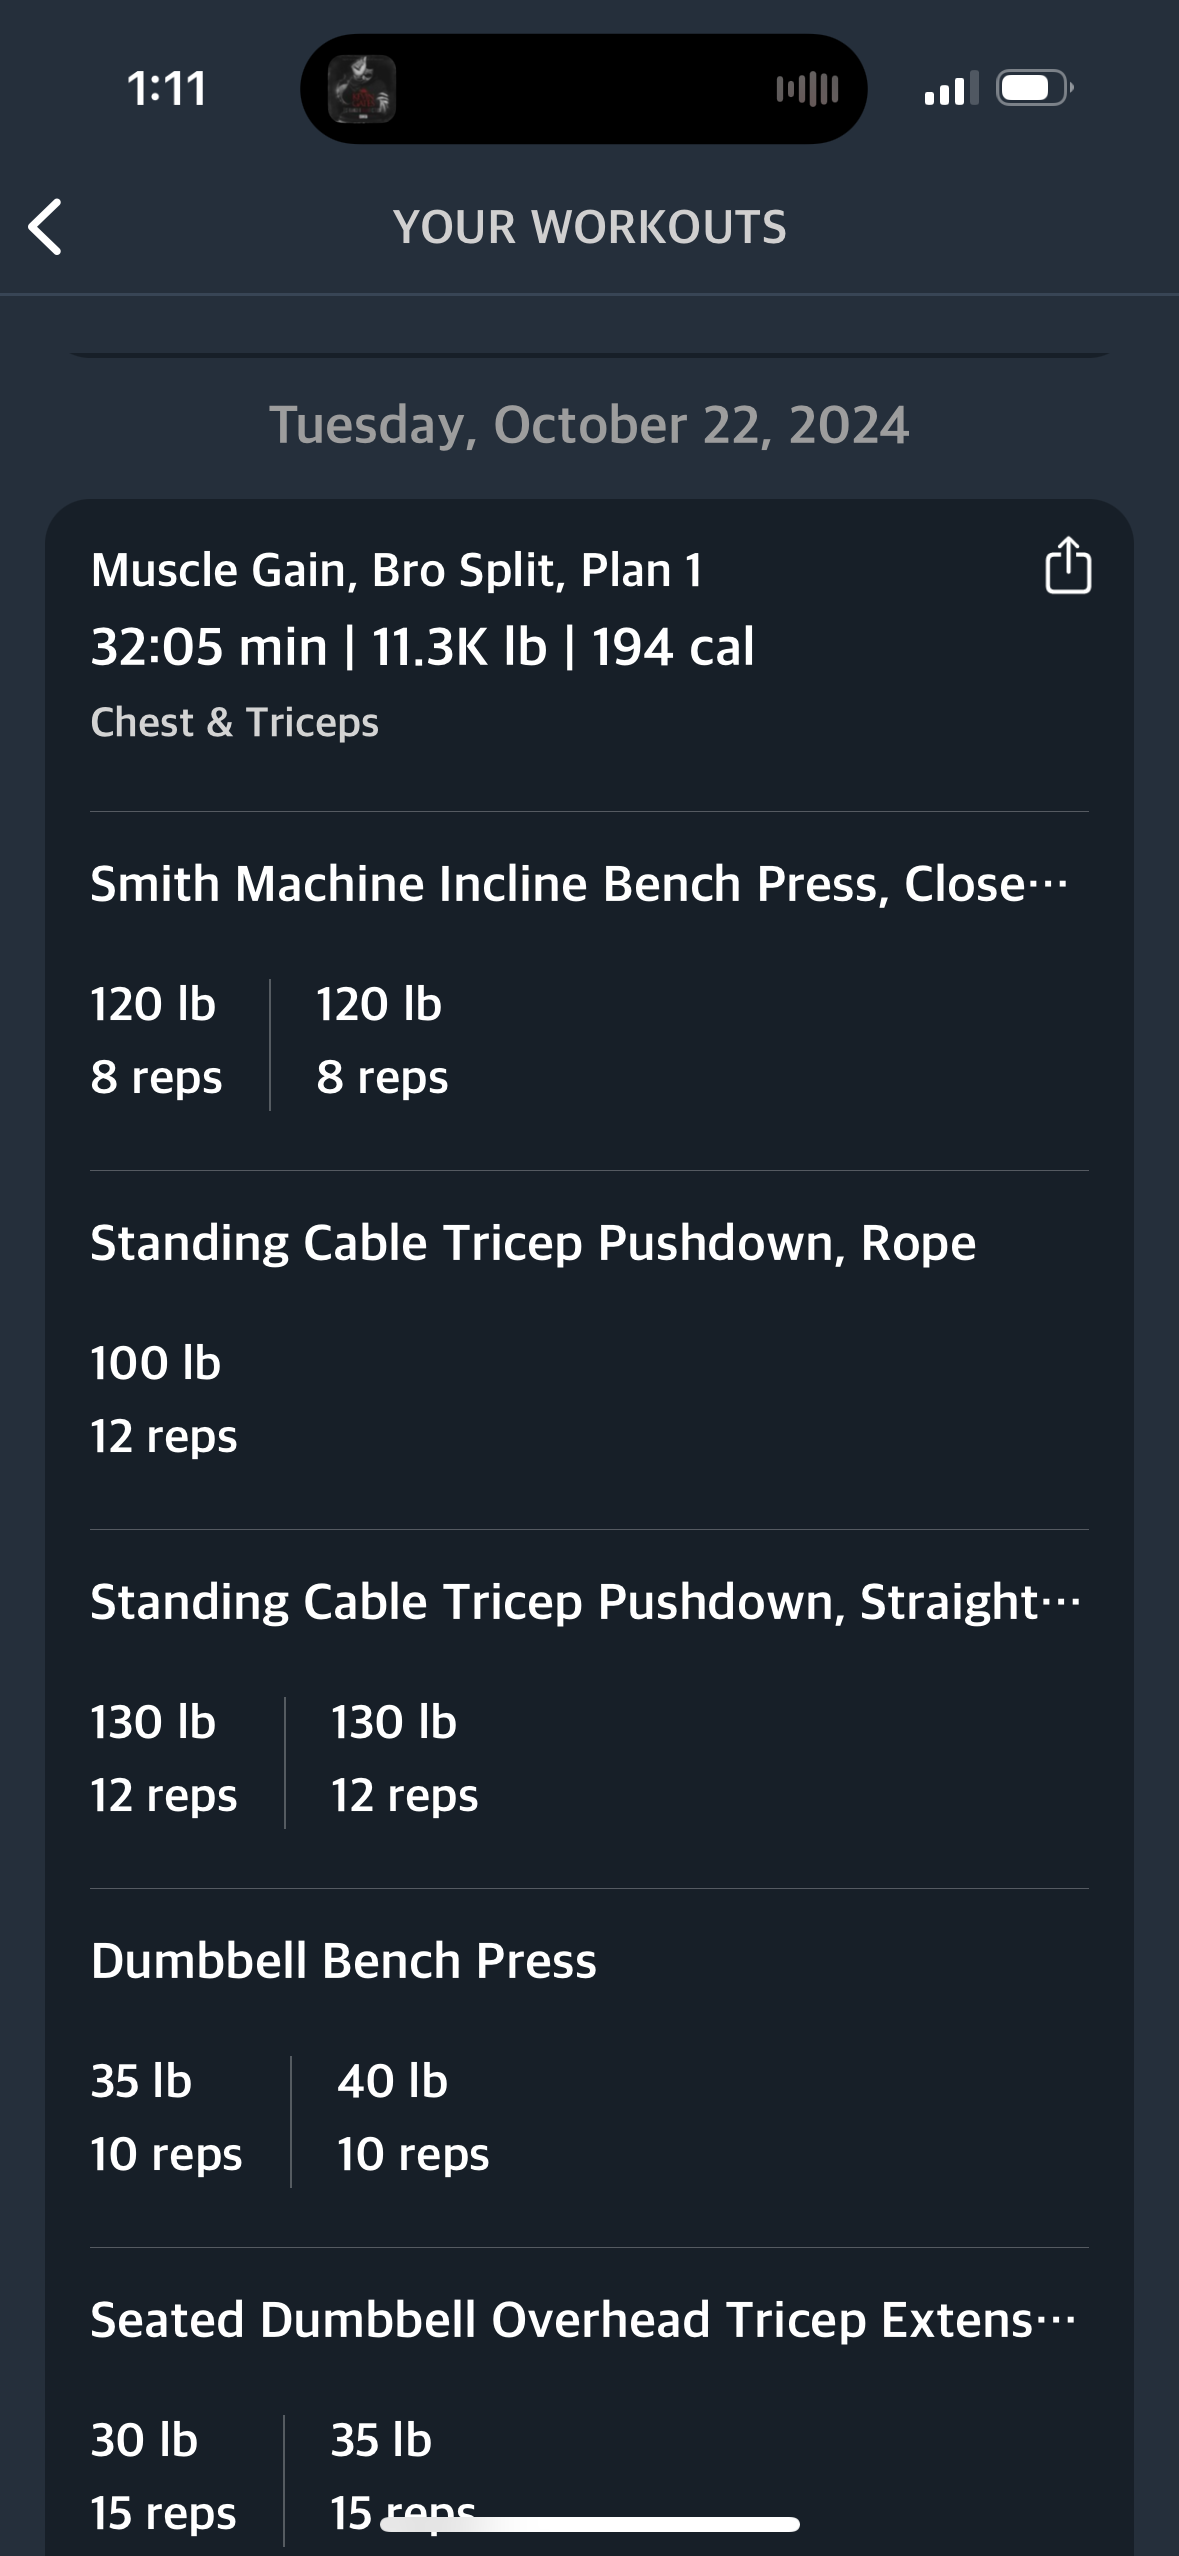
Task: Select the 100 lb, 12 reps set
Action: pyautogui.click(x=164, y=1399)
